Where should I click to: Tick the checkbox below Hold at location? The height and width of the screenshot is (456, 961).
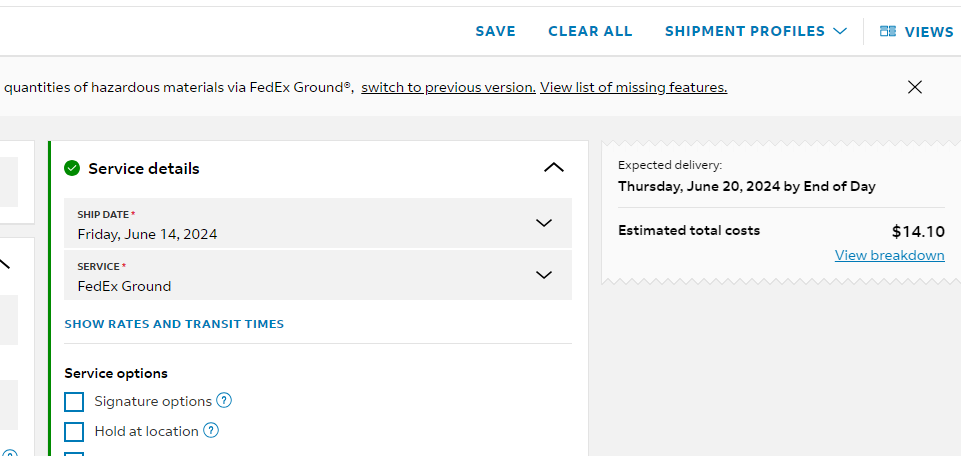pos(74,454)
